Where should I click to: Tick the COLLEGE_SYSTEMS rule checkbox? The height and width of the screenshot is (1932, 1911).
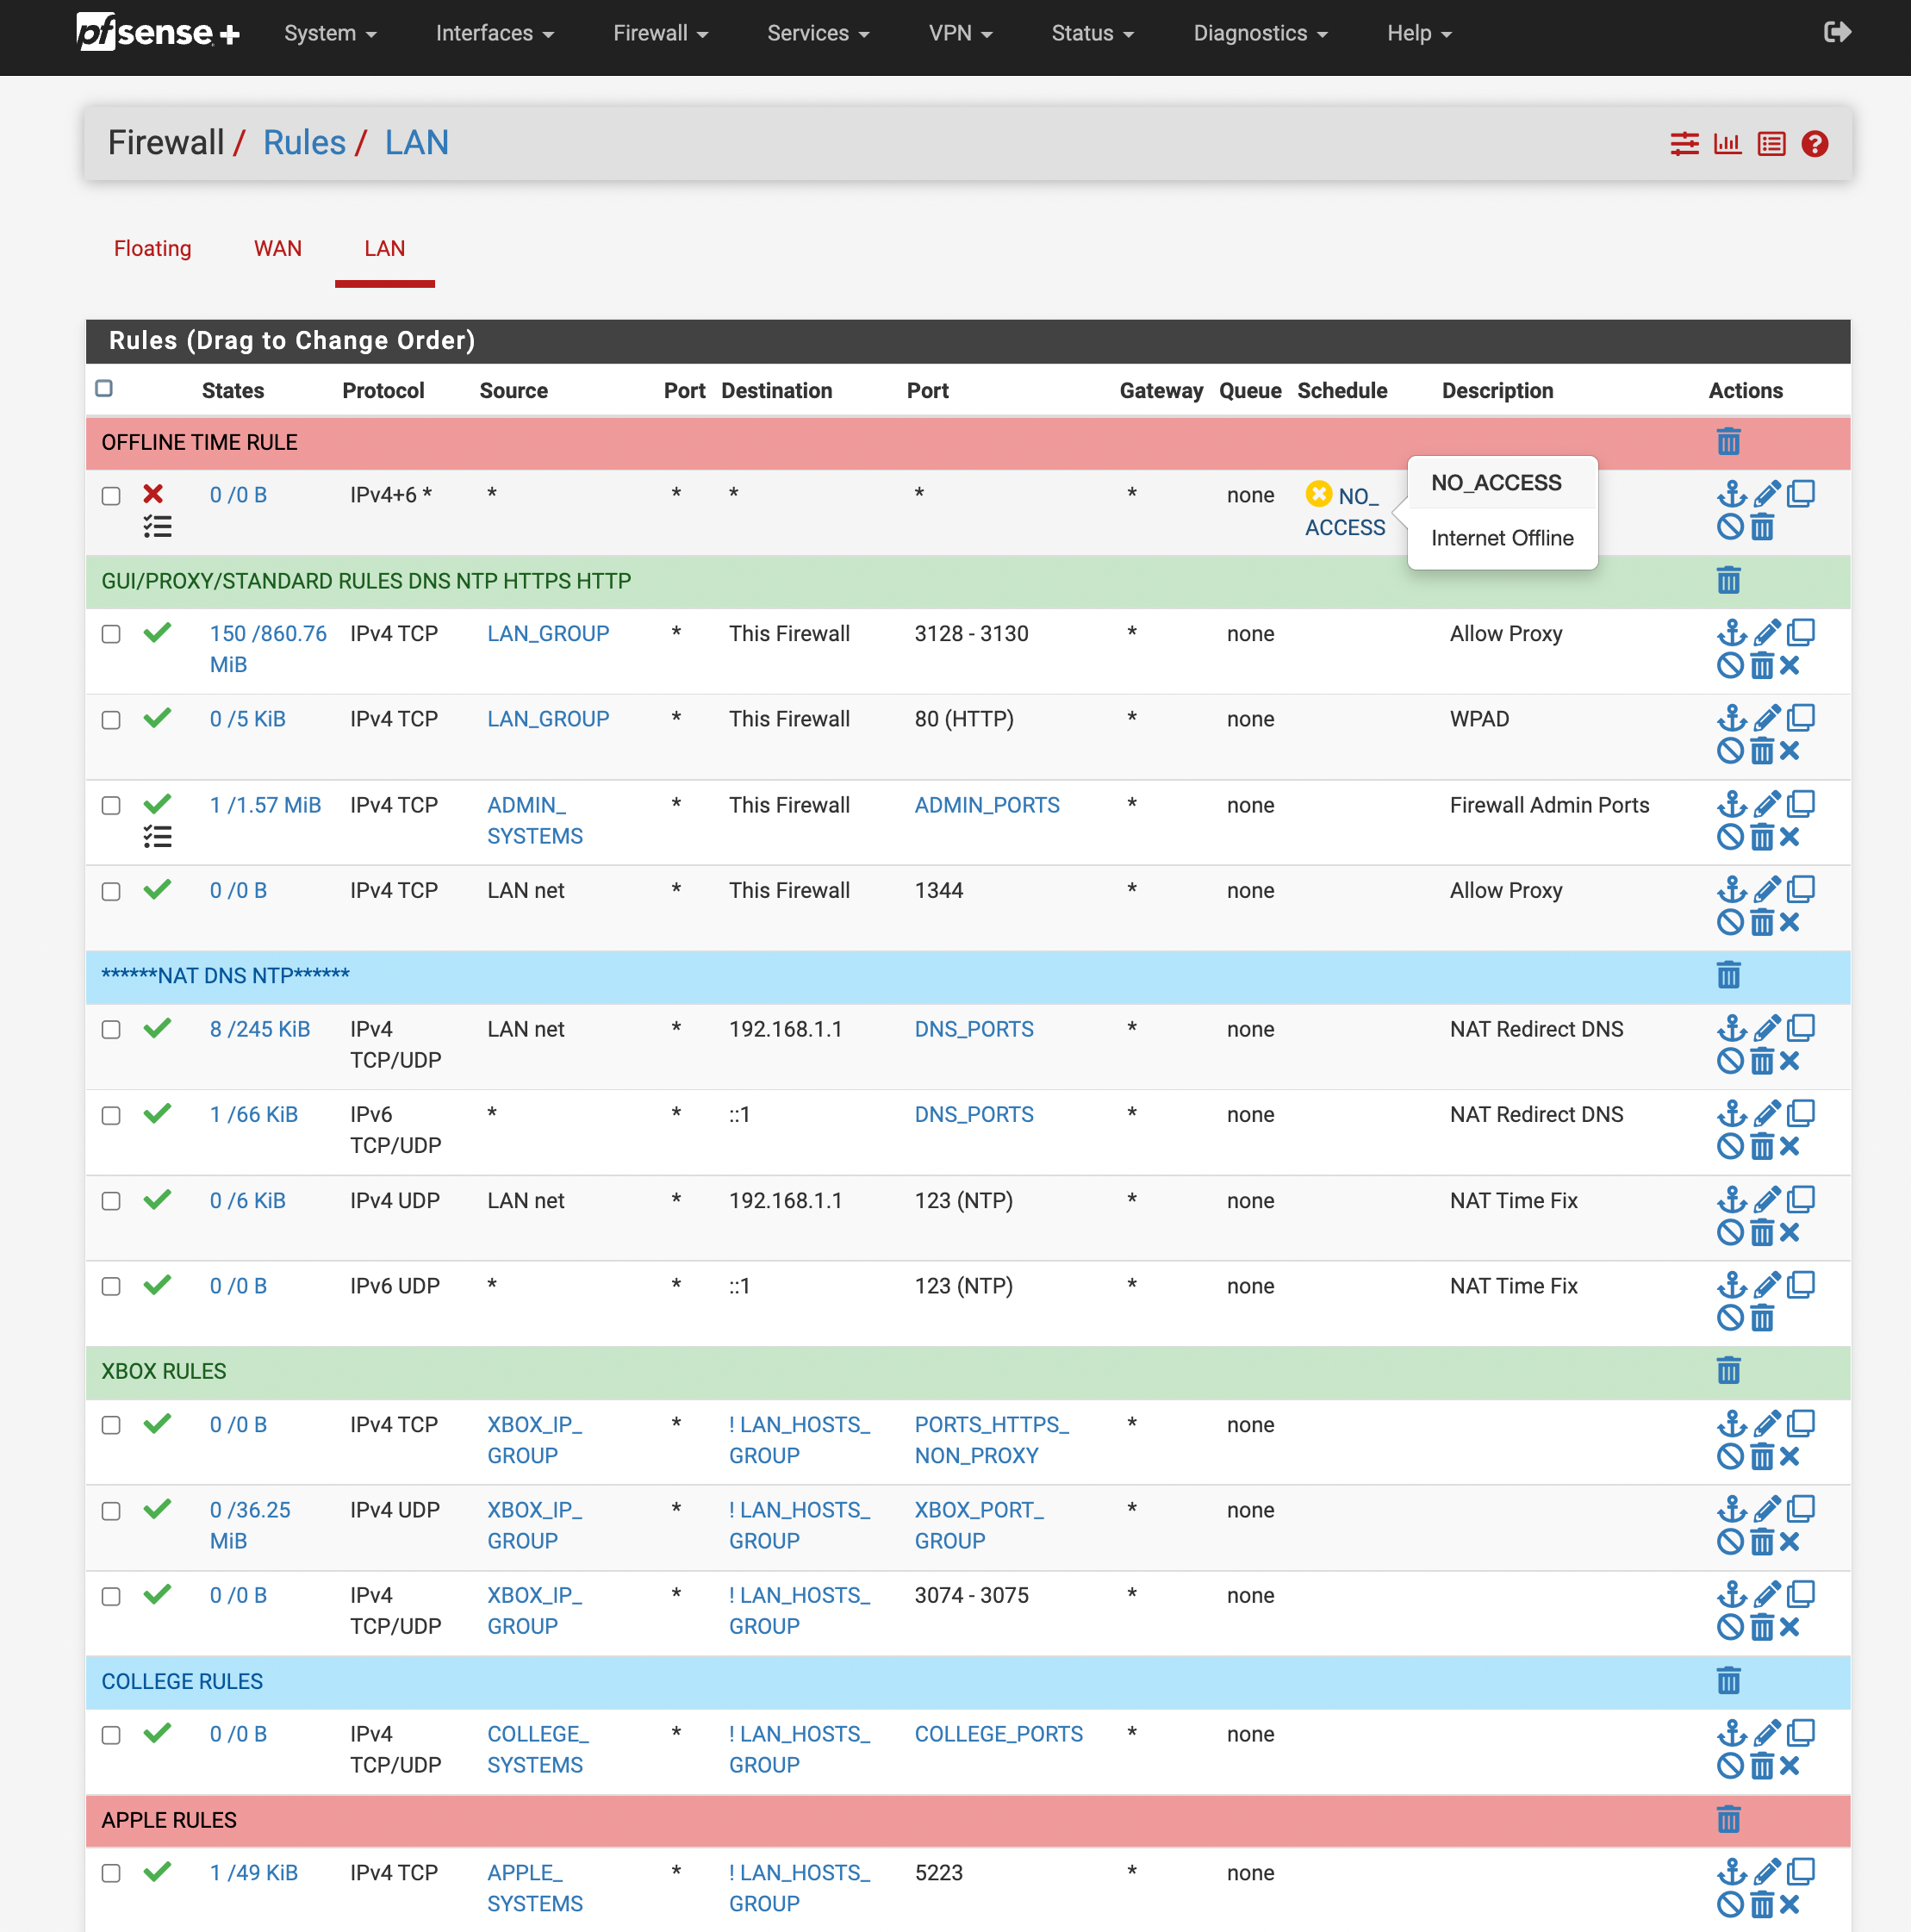pos(111,1736)
